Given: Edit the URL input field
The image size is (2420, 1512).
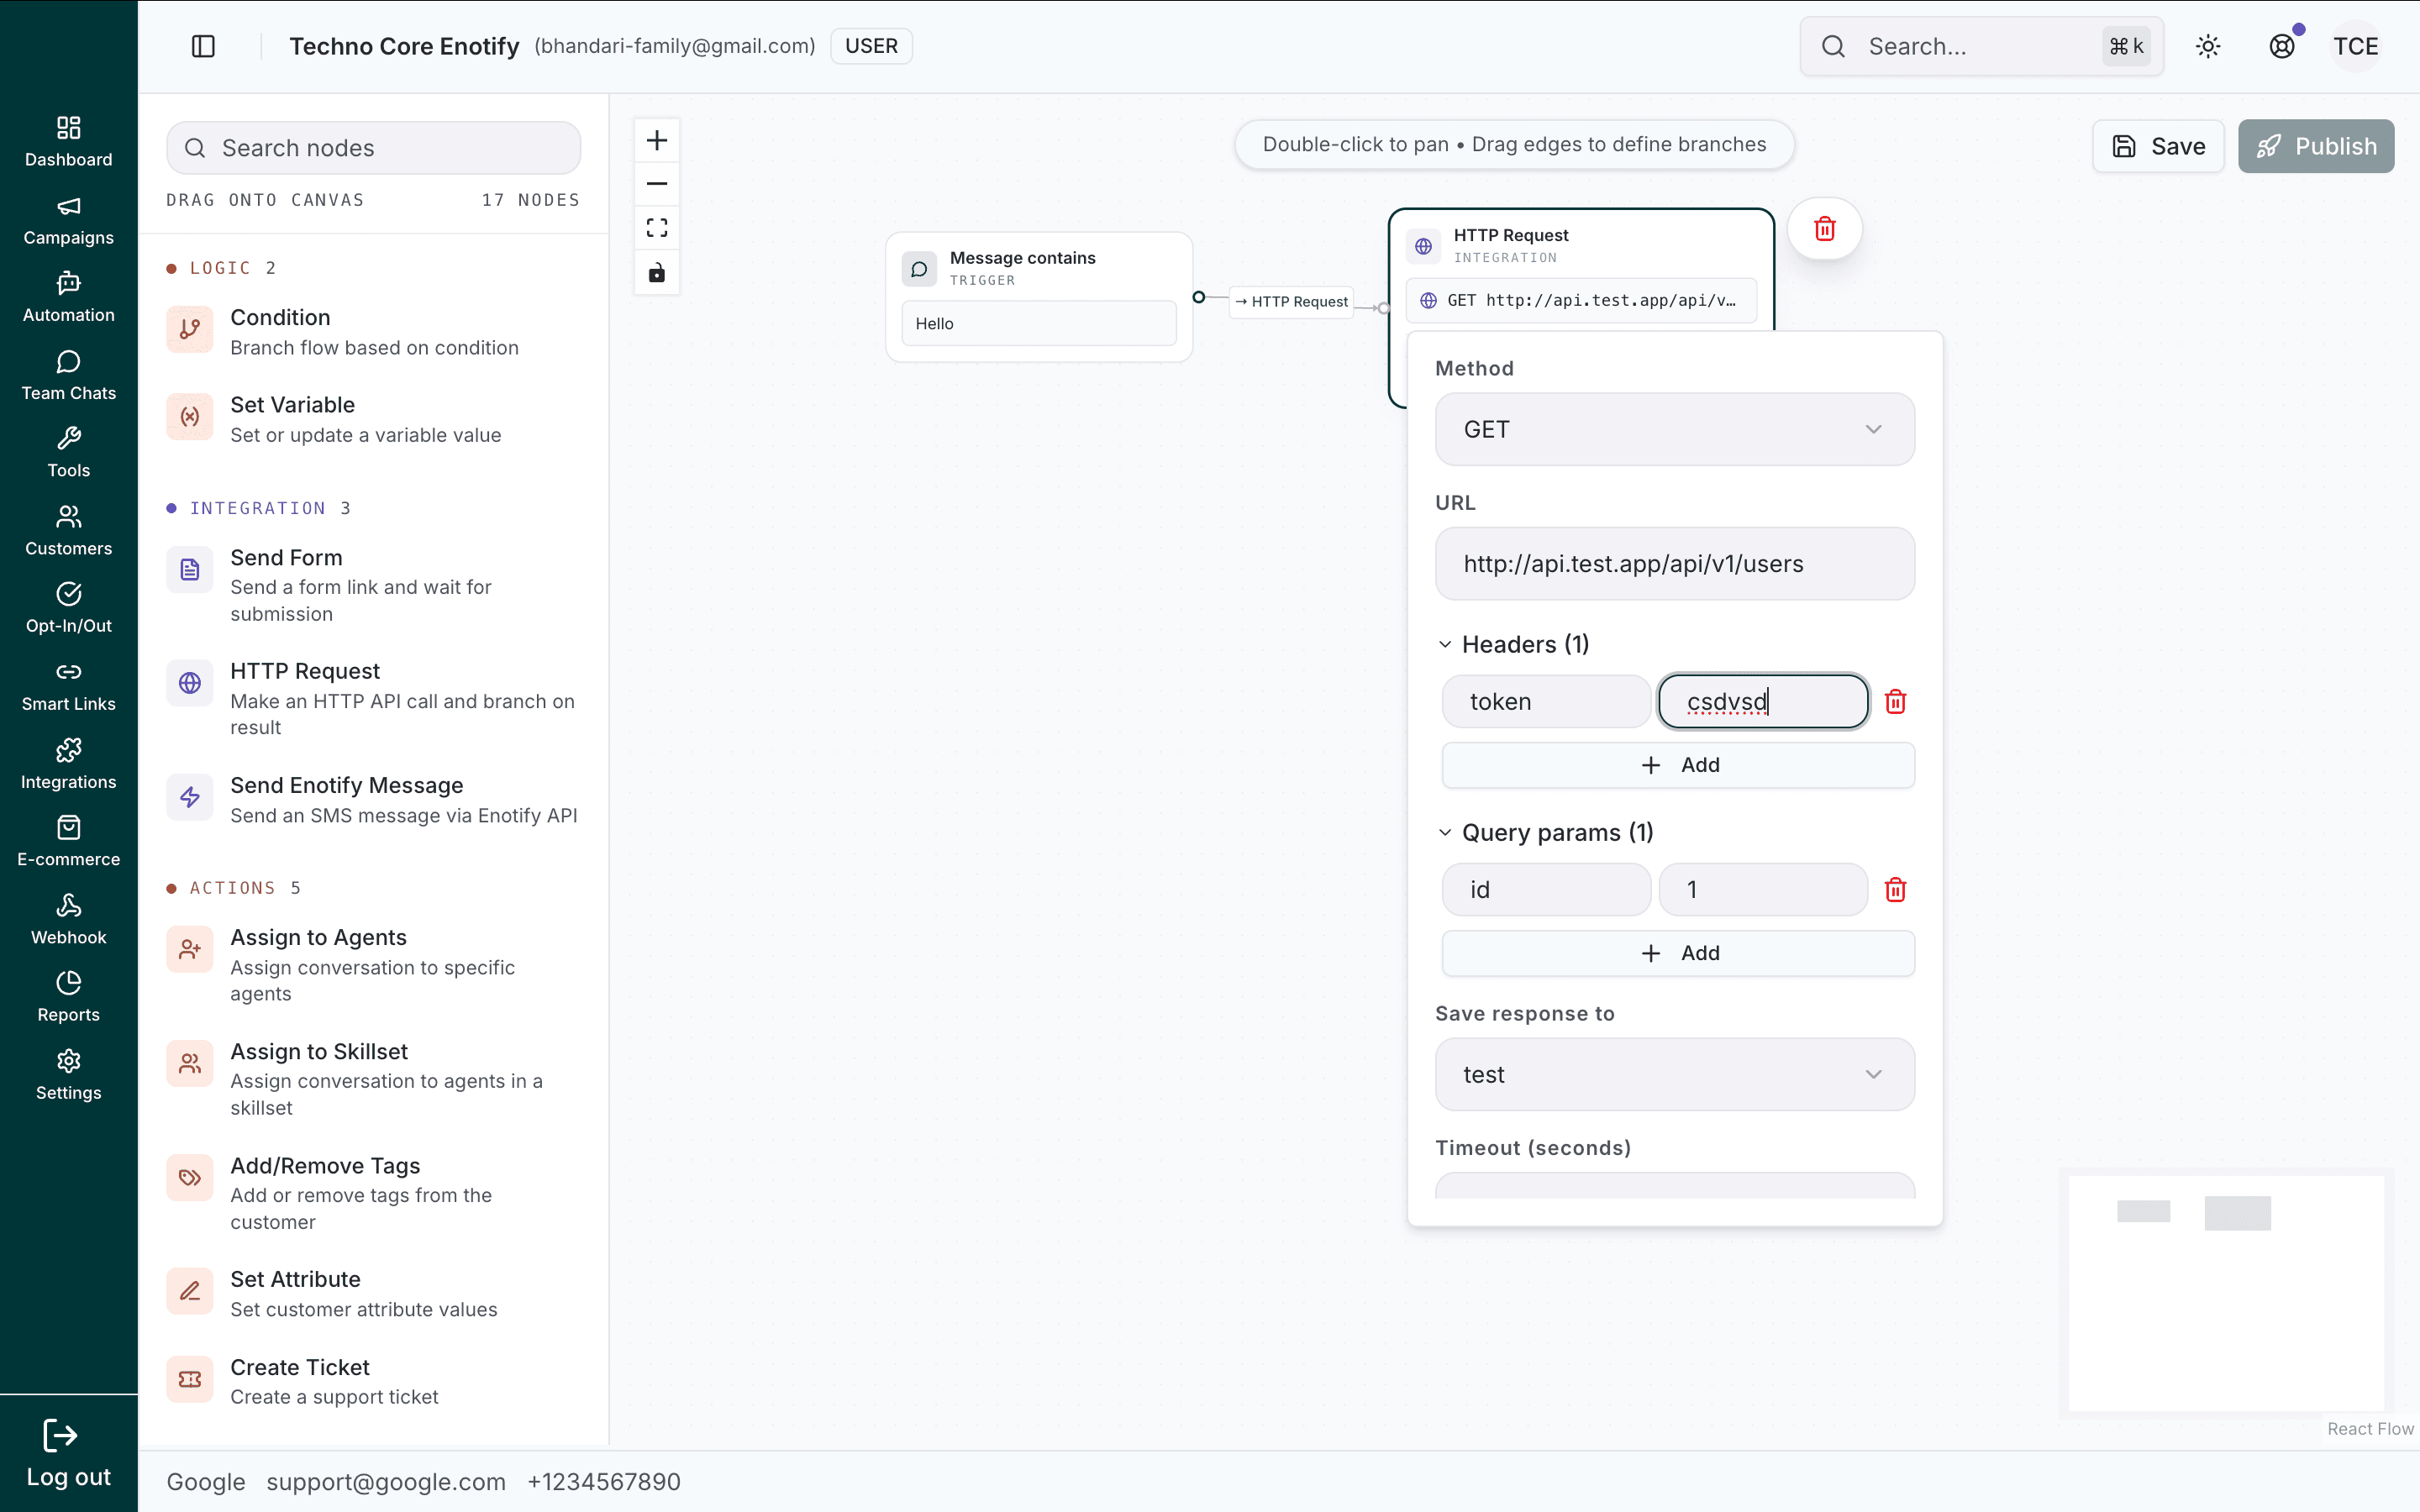Looking at the screenshot, I should point(1674,563).
